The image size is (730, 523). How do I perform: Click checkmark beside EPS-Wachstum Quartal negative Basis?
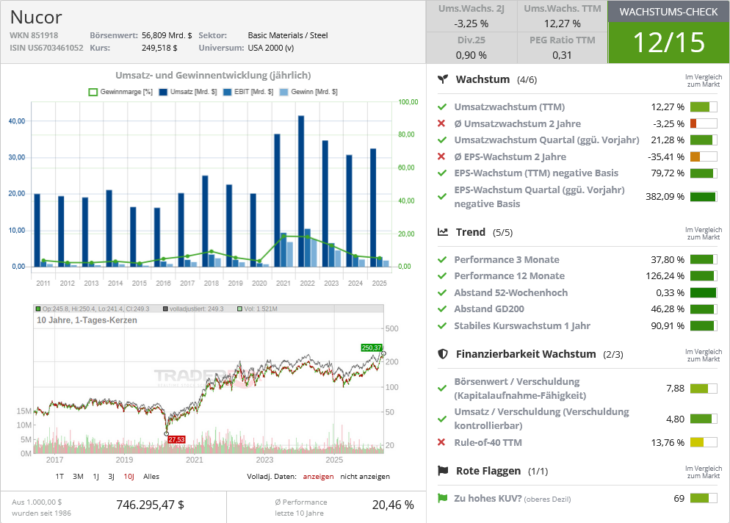click(442, 197)
